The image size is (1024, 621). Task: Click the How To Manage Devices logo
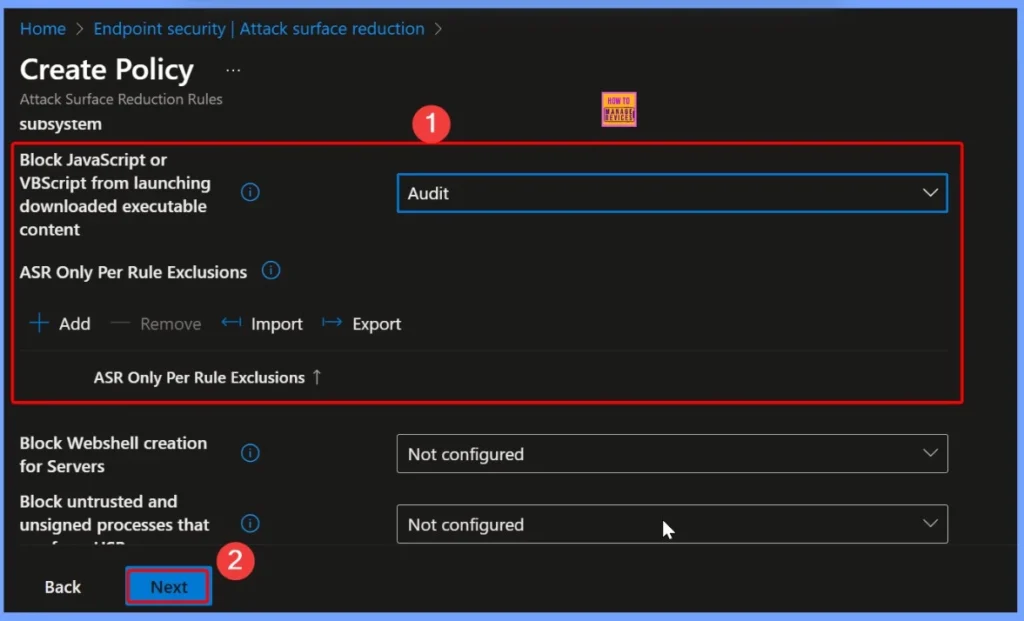point(619,110)
